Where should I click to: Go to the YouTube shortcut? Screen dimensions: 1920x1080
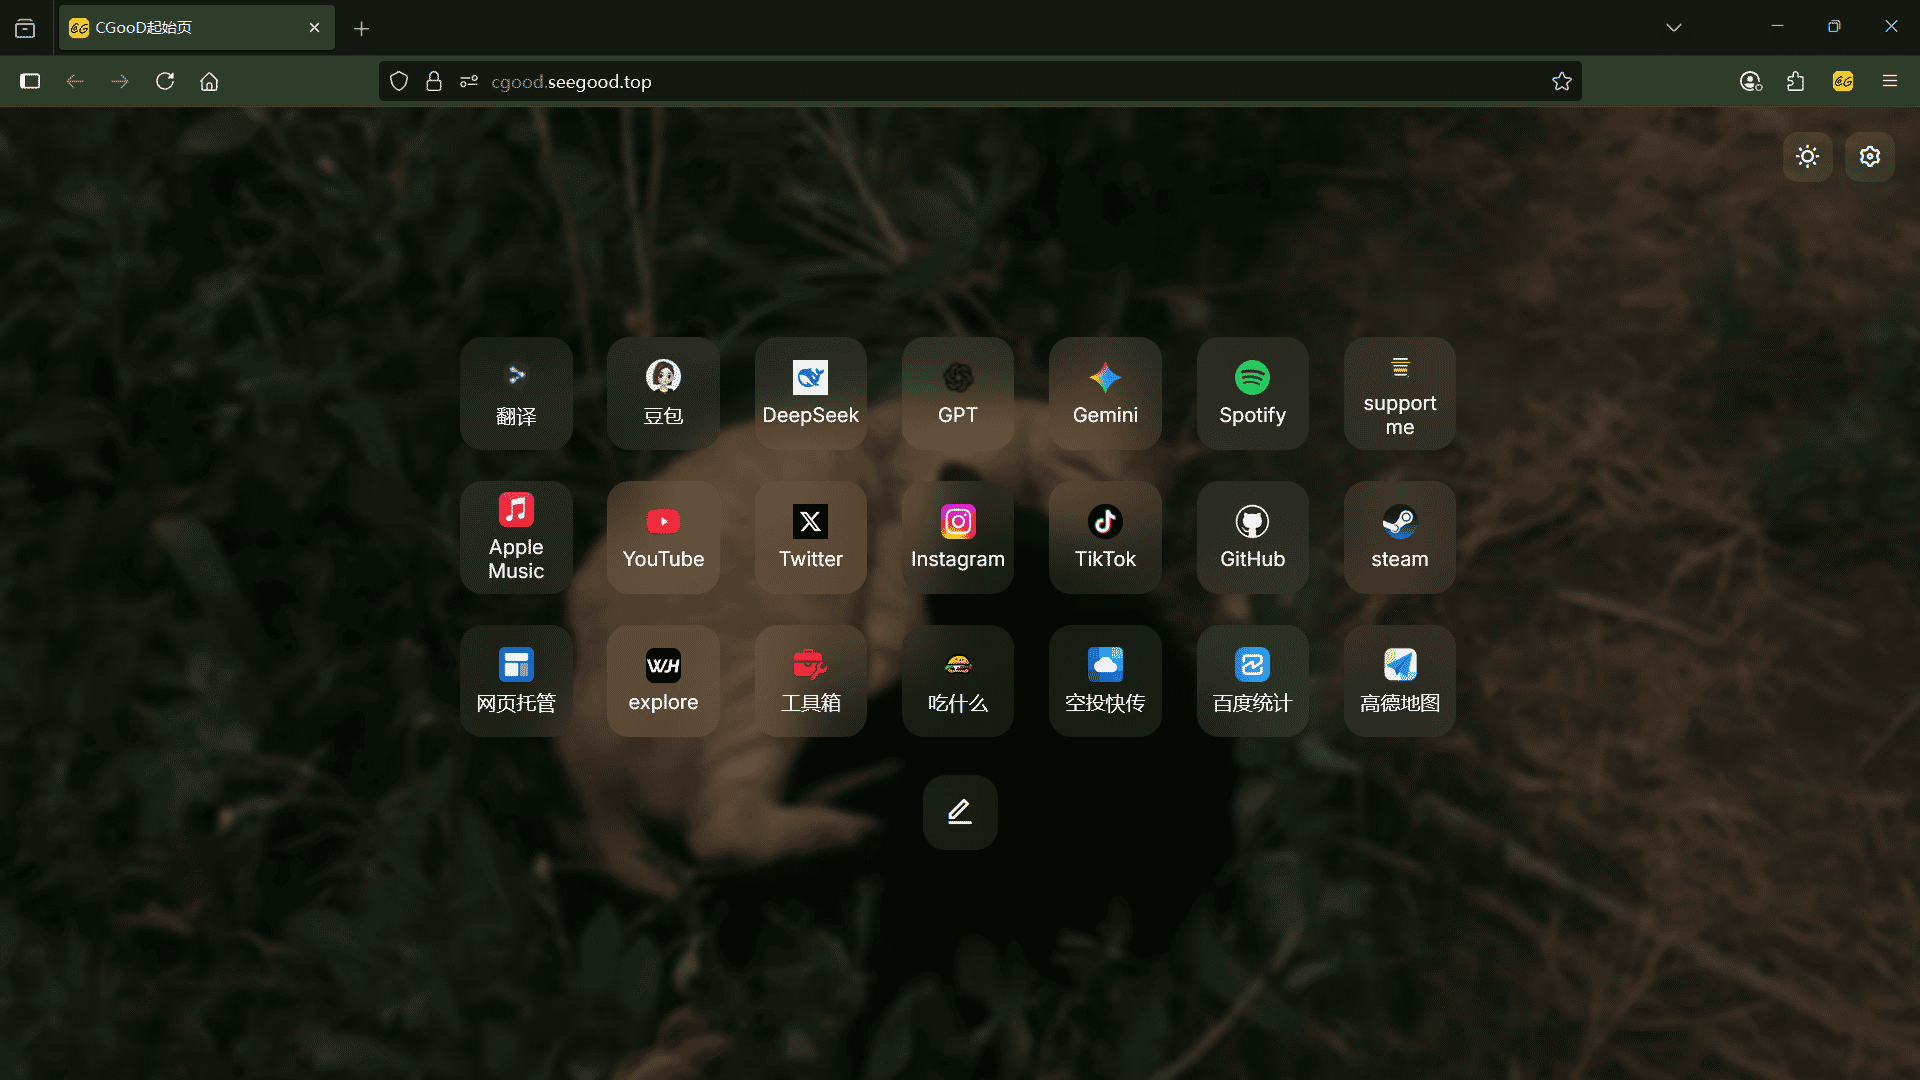[663, 537]
